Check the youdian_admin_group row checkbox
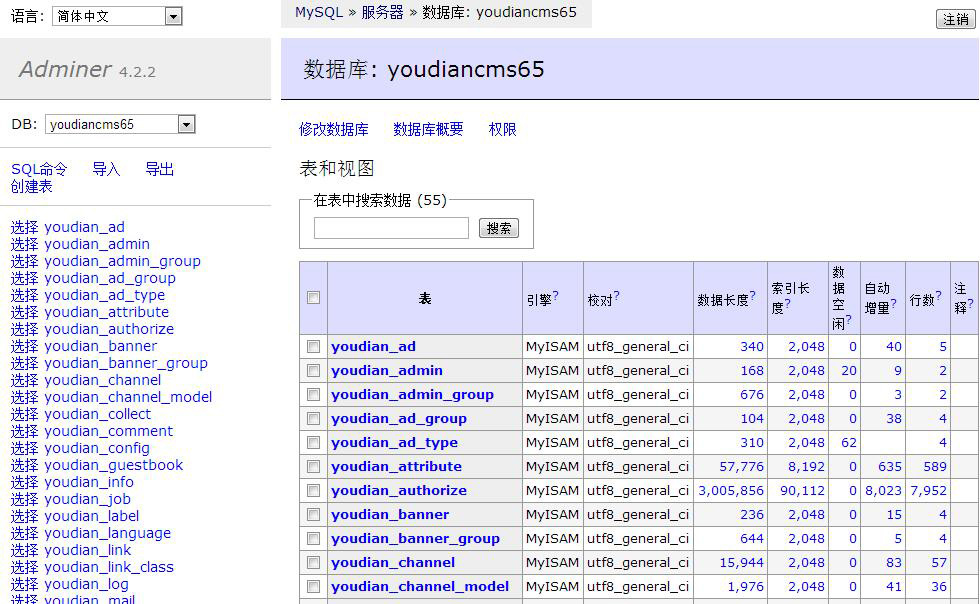Image resolution: width=980 pixels, height=604 pixels. (x=314, y=395)
